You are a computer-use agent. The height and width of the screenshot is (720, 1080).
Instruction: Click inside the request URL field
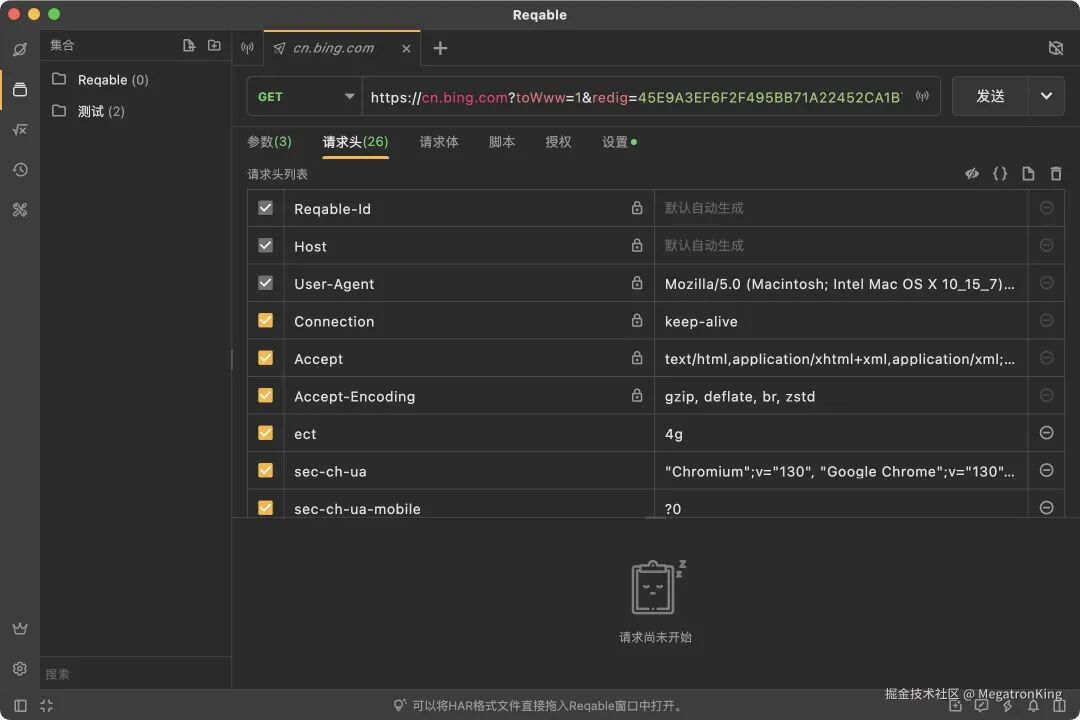coord(640,96)
